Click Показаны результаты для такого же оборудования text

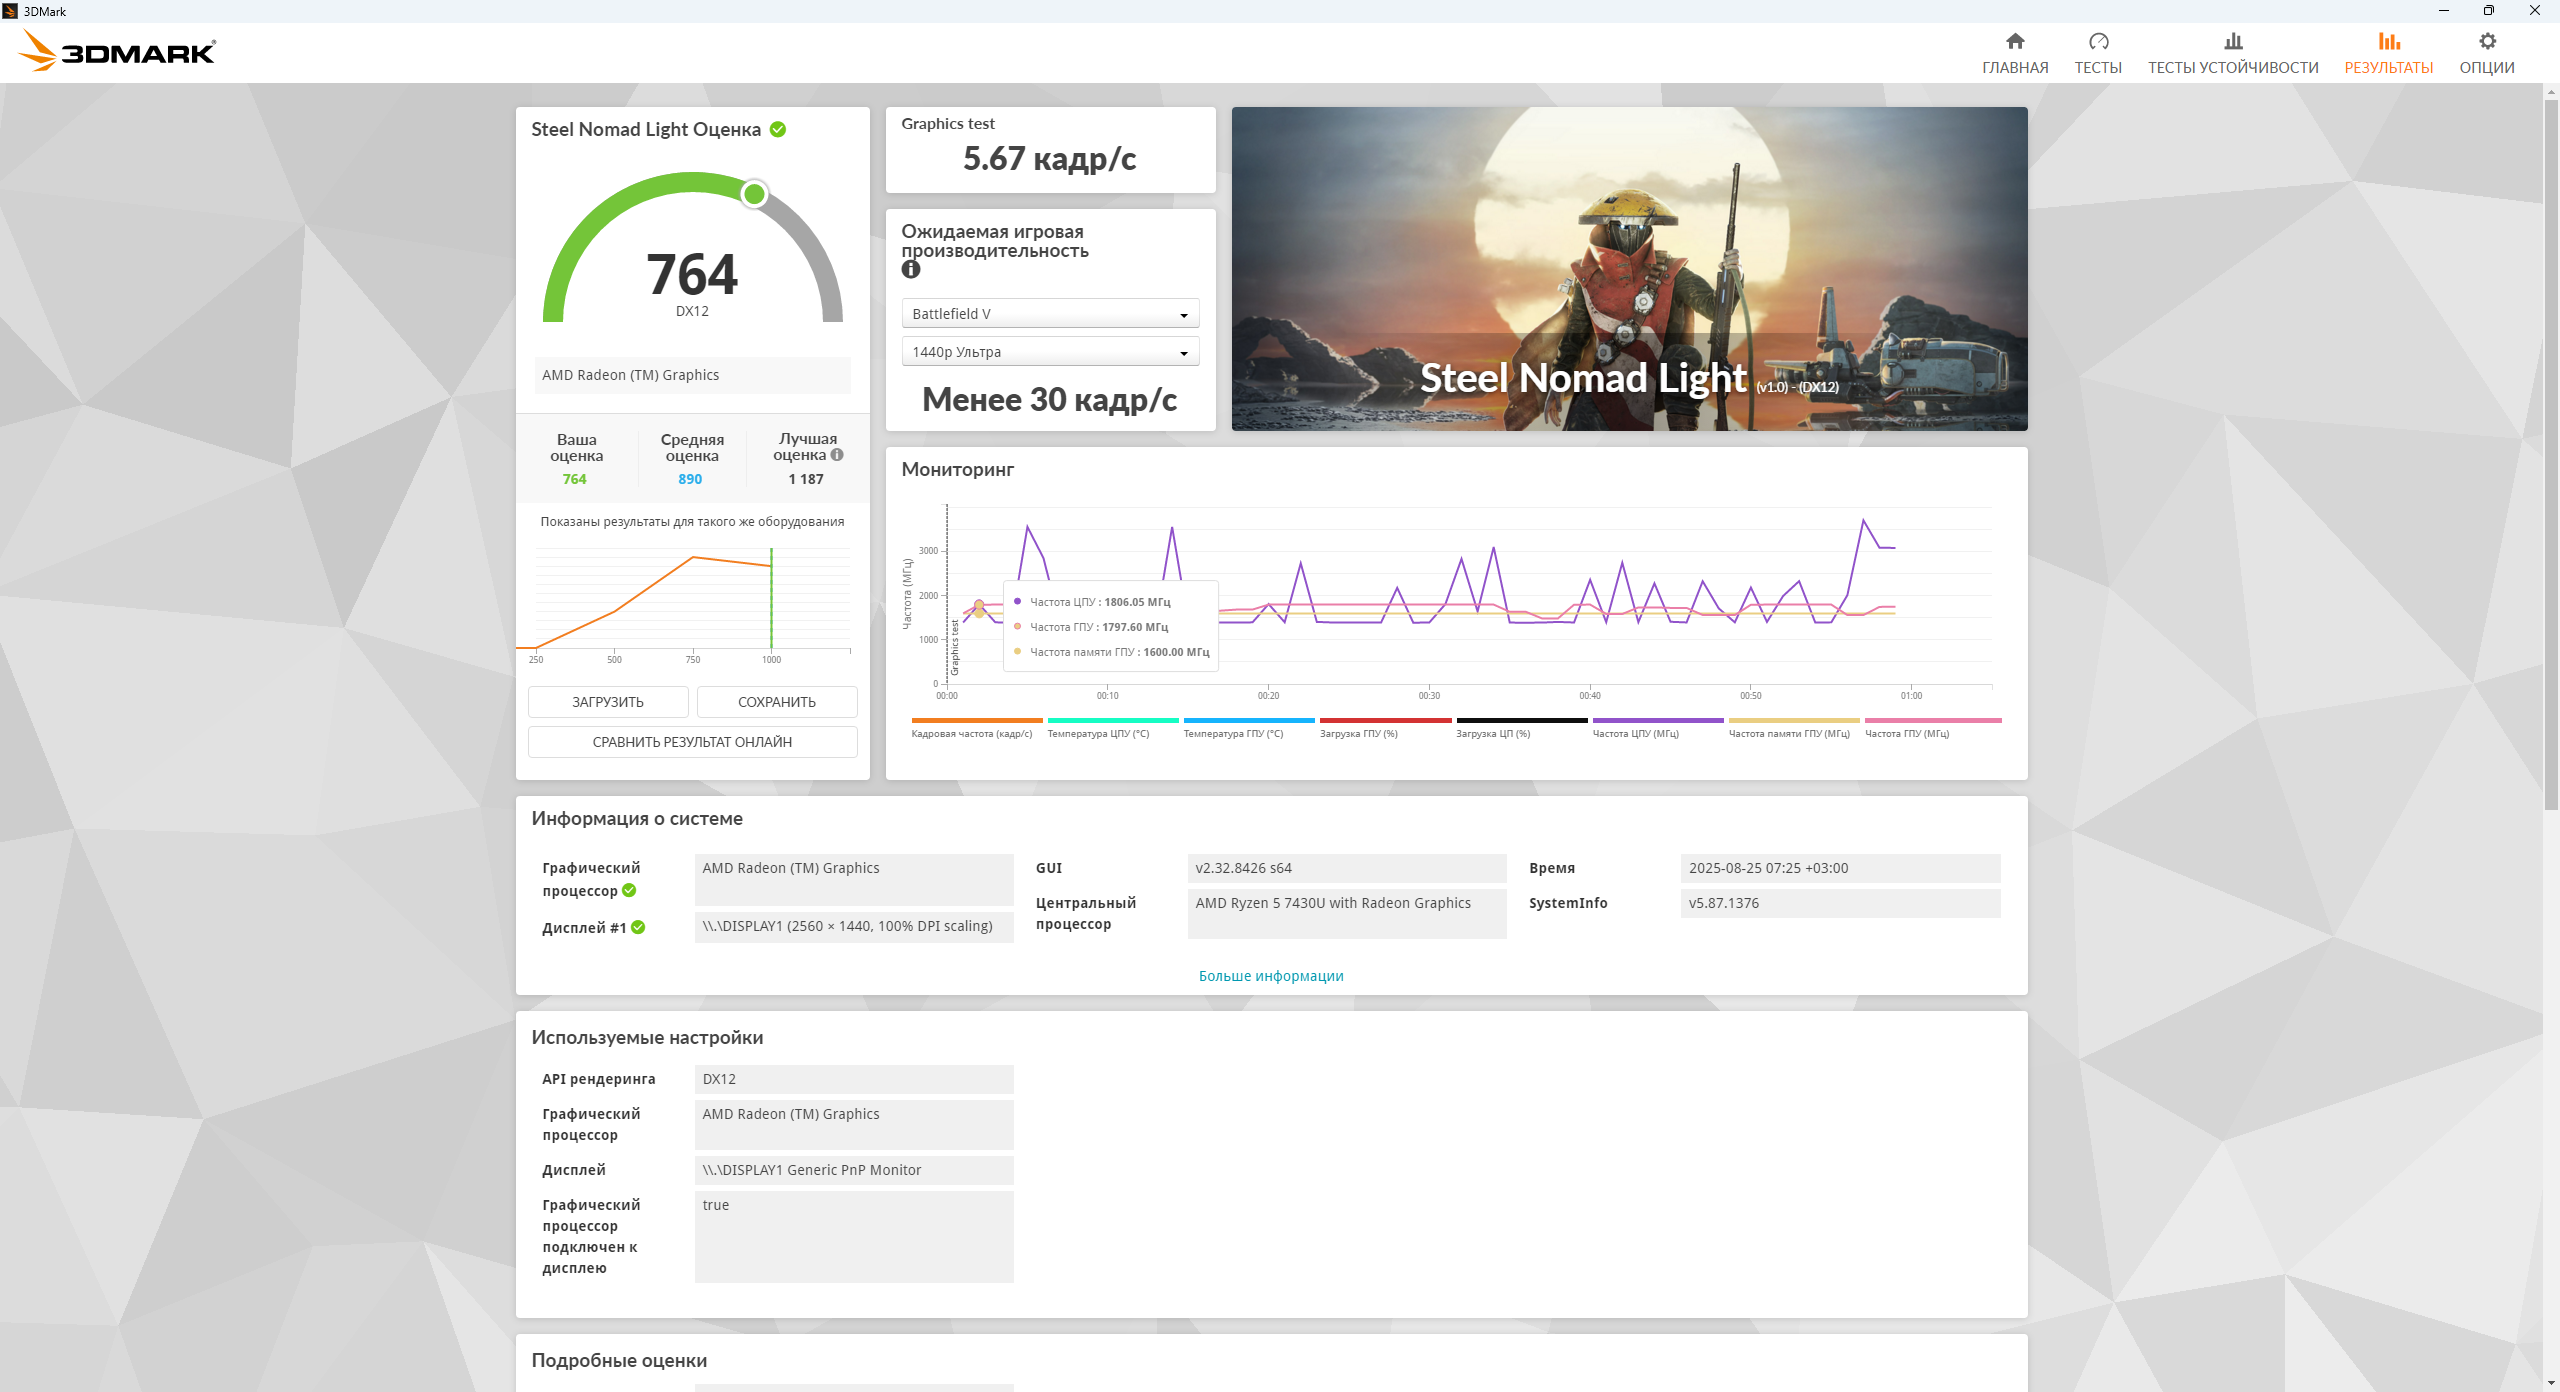692,522
